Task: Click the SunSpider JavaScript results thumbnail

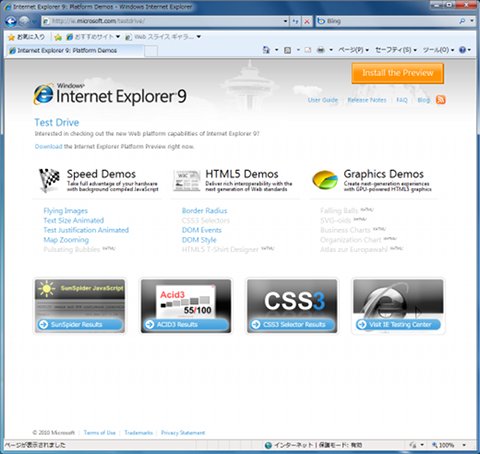Action: (80, 306)
